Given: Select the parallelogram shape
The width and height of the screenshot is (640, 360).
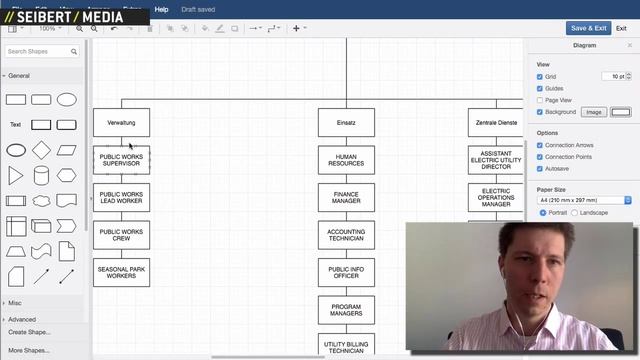Looking at the screenshot, I should [67, 150].
